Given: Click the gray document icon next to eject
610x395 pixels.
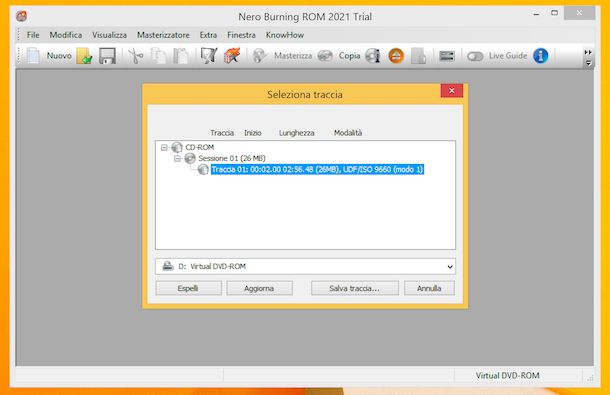Looking at the screenshot, I should [419, 56].
